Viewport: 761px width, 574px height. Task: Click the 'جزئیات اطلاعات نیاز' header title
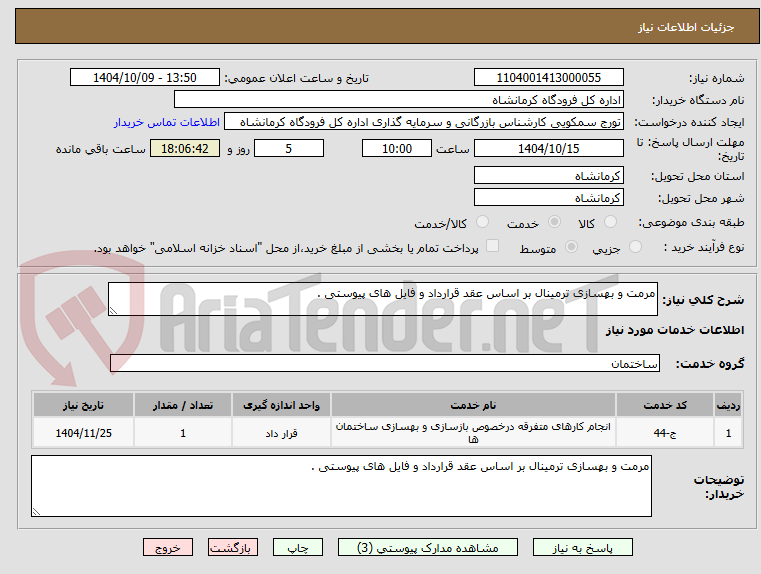click(686, 27)
